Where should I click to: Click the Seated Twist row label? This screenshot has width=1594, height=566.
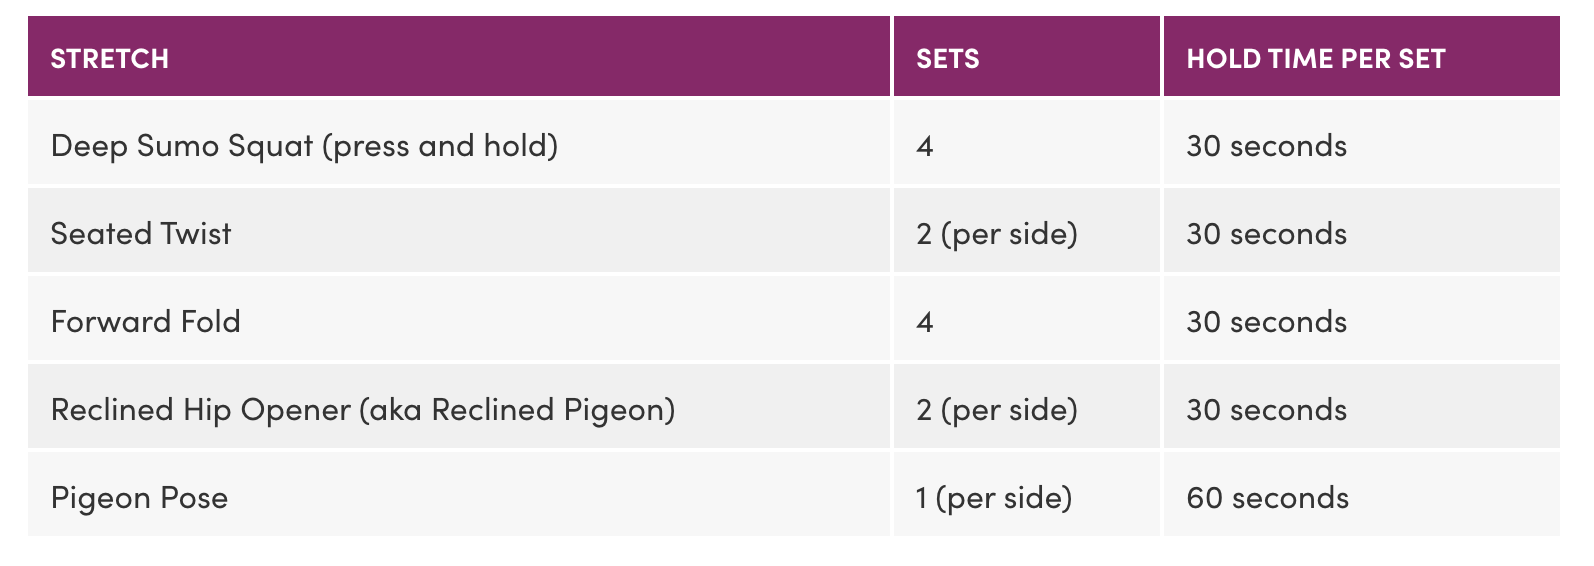[141, 234]
